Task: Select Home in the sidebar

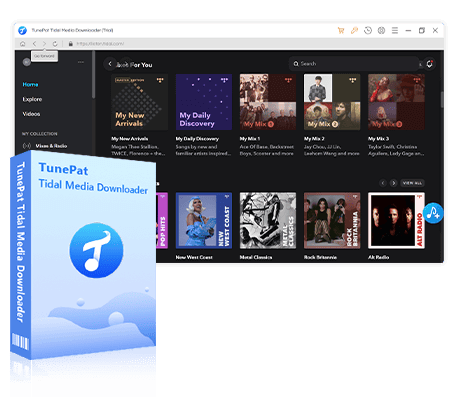Action: pos(30,84)
